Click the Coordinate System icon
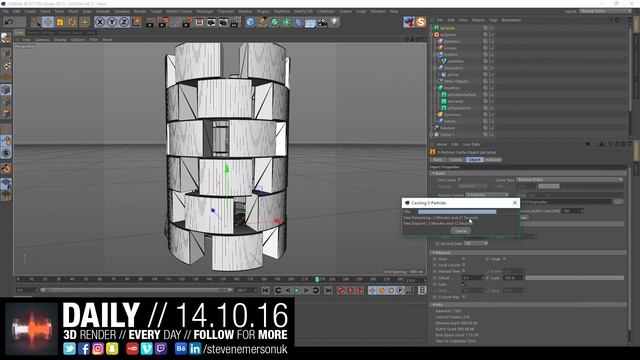Viewport: 640px width, 360px height. (136, 22)
